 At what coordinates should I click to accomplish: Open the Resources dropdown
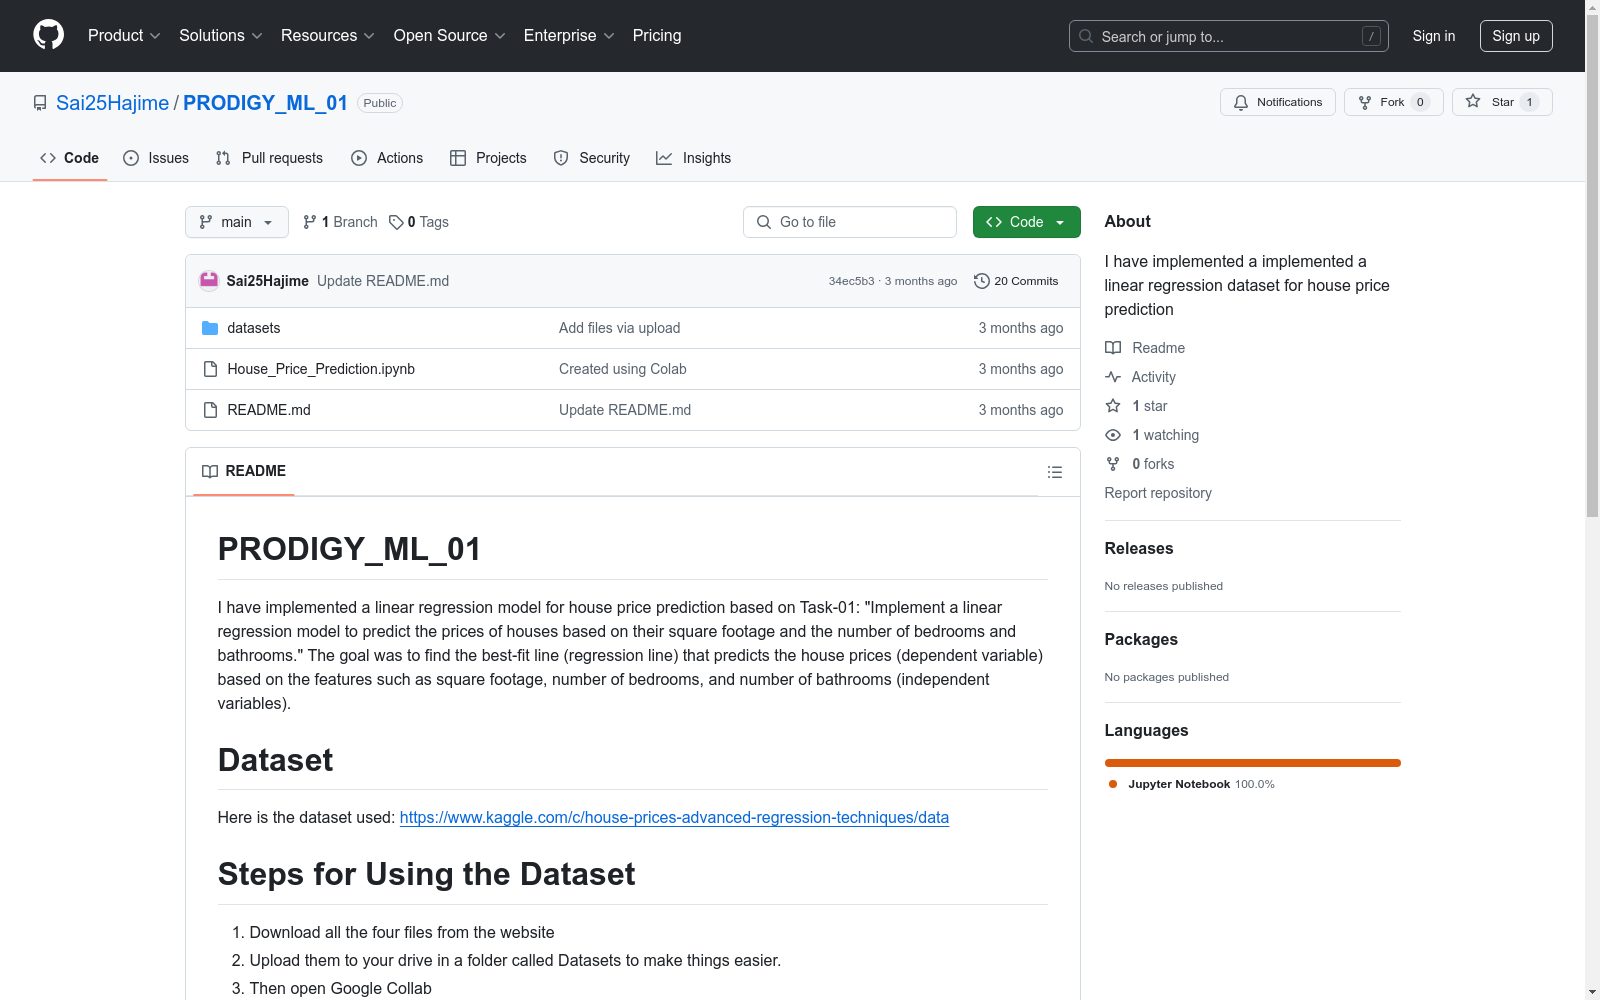tap(328, 35)
